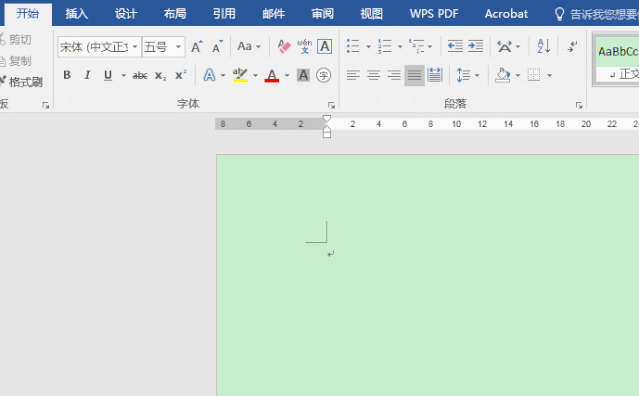Align text left
Image resolution: width=639 pixels, height=396 pixels.
click(x=353, y=75)
